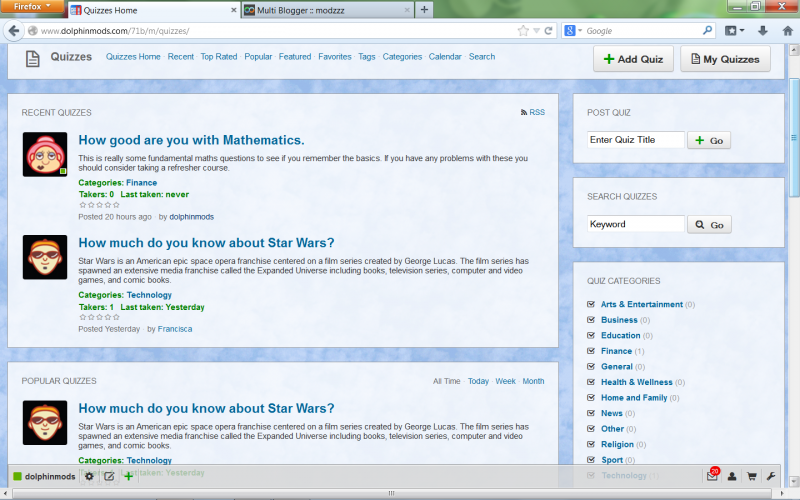Click the Go button in Post Quiz
800x500 pixels.
click(x=709, y=140)
